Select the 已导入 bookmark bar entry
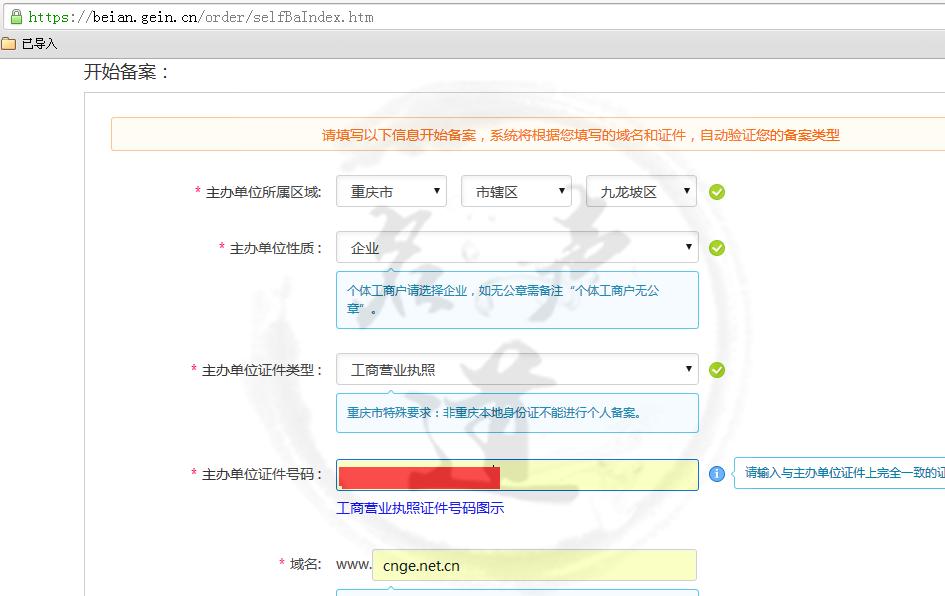 [37, 44]
